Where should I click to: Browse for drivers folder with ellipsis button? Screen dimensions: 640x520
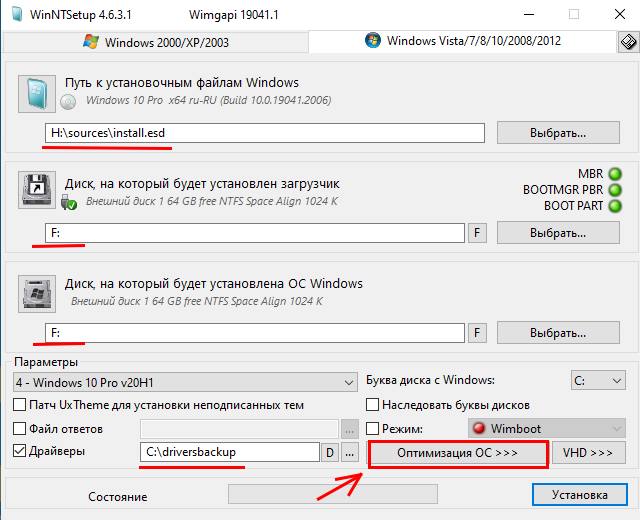(350, 452)
